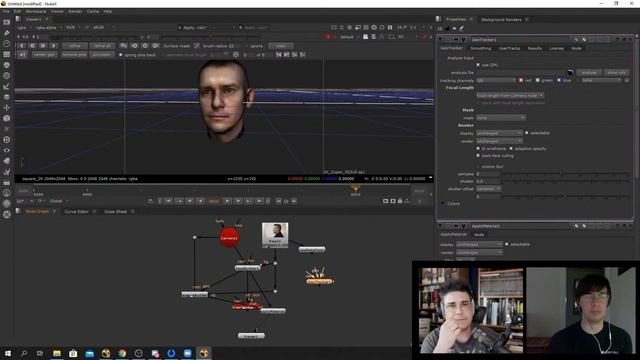Toggle the blue tracking channel checkbox

(x=559, y=80)
